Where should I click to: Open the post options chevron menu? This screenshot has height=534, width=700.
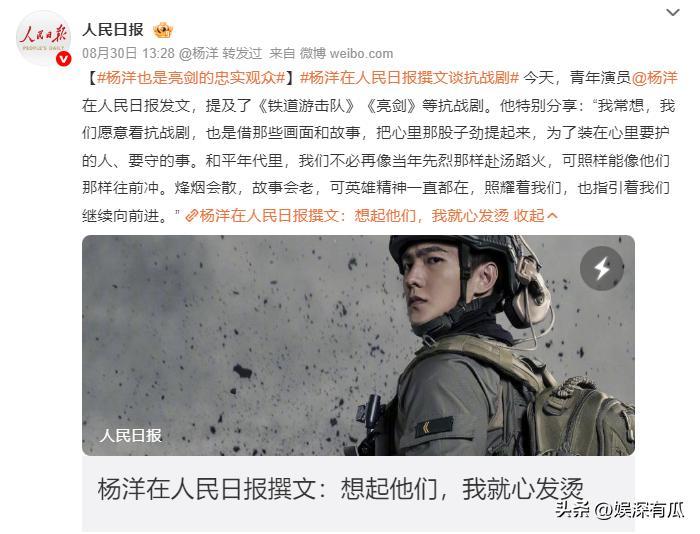(672, 13)
